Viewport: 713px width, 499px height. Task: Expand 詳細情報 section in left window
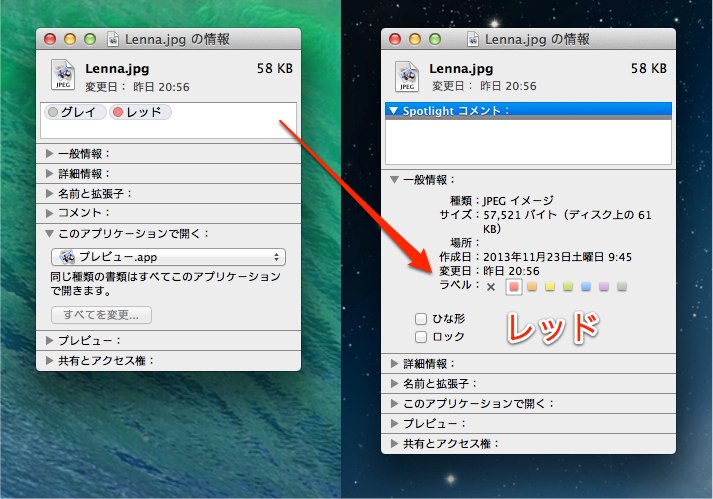pos(50,174)
